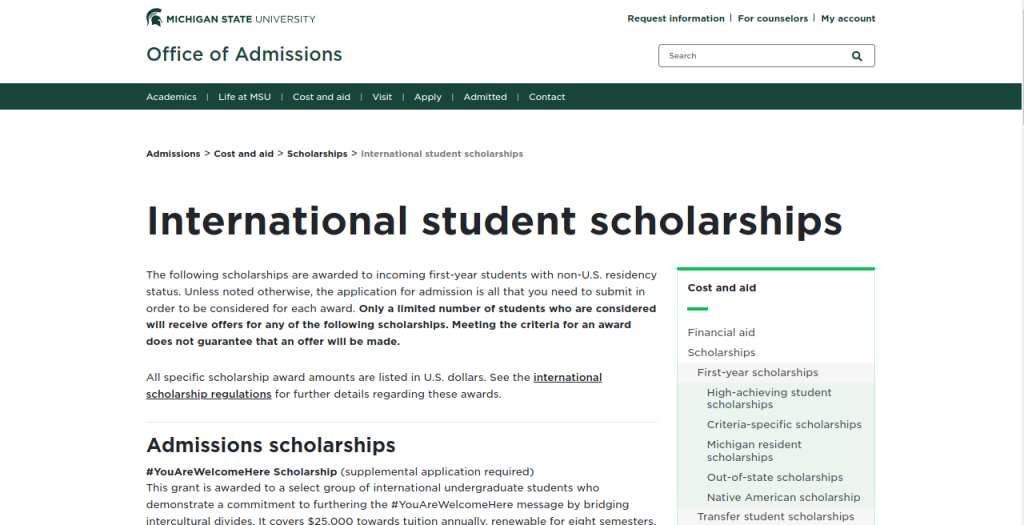Click the Office of Admissions title
Image resolution: width=1024 pixels, height=525 pixels.
click(244, 54)
